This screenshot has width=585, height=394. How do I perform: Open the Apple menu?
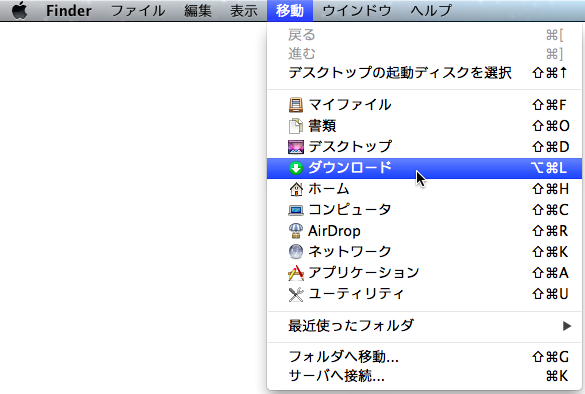coord(19,10)
